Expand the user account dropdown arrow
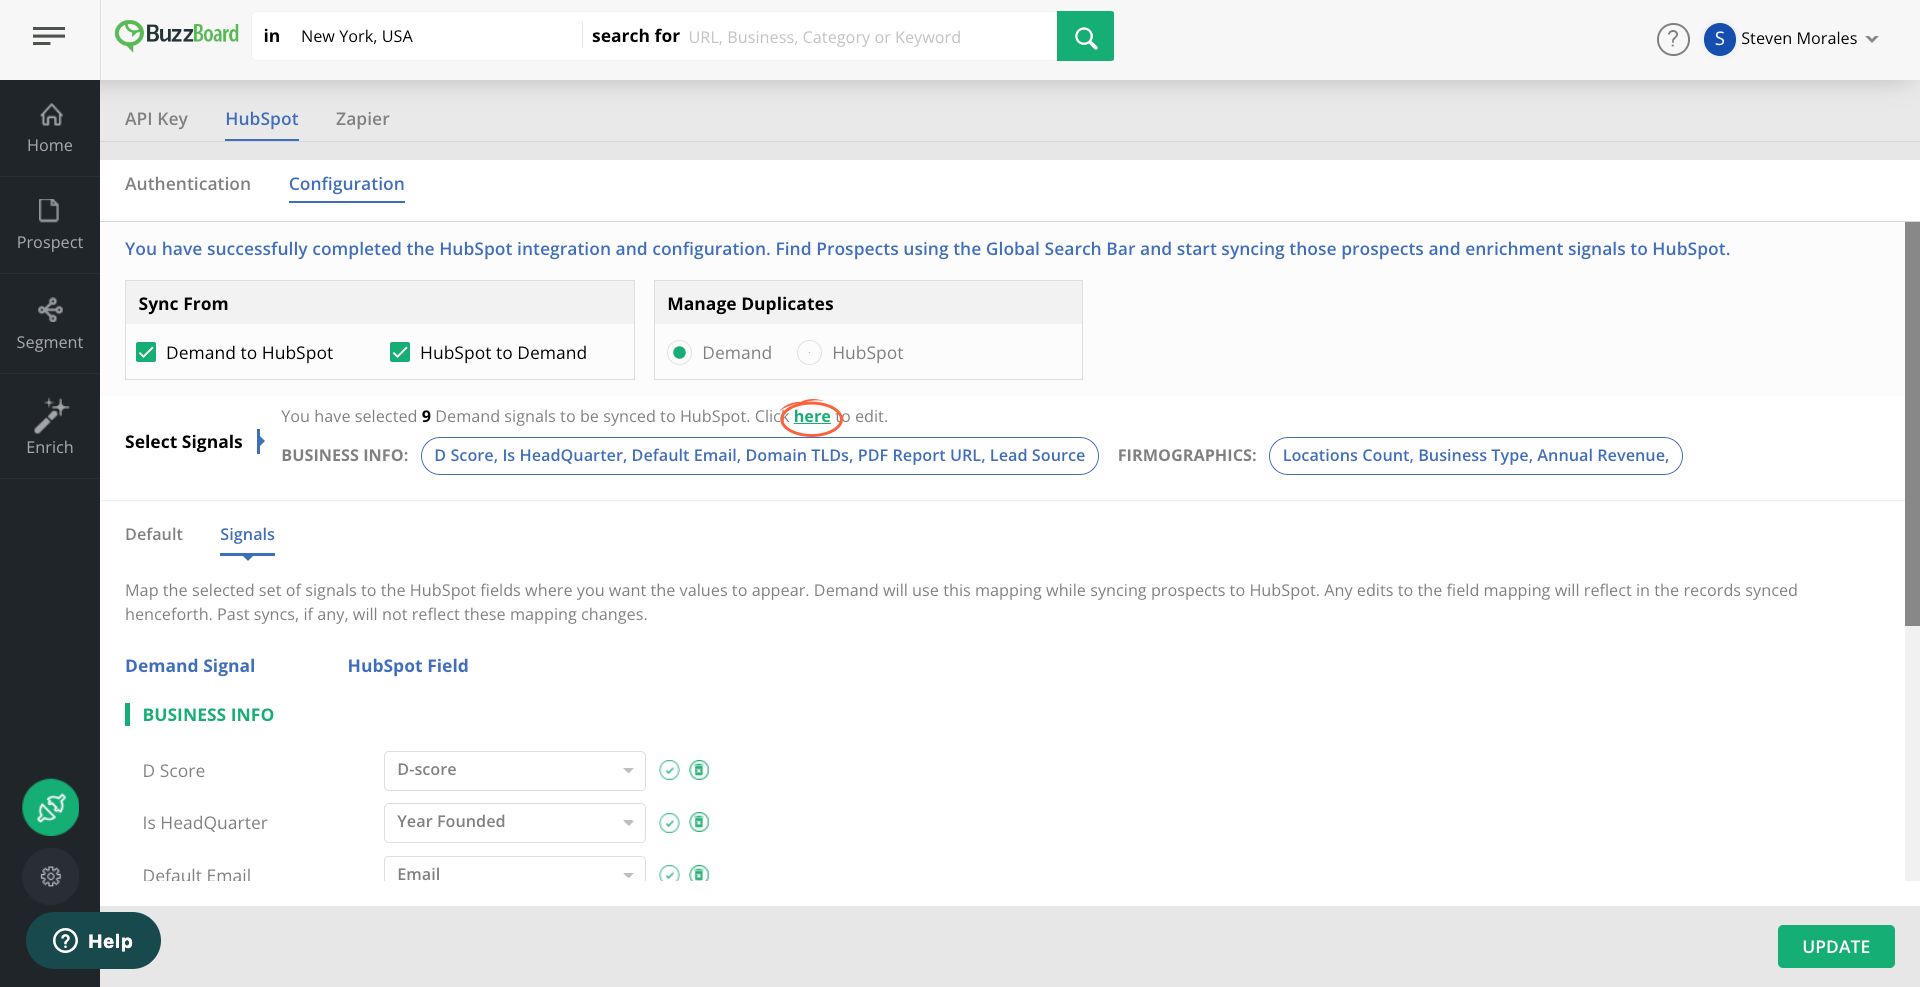This screenshot has height=987, width=1920. pos(1872,39)
